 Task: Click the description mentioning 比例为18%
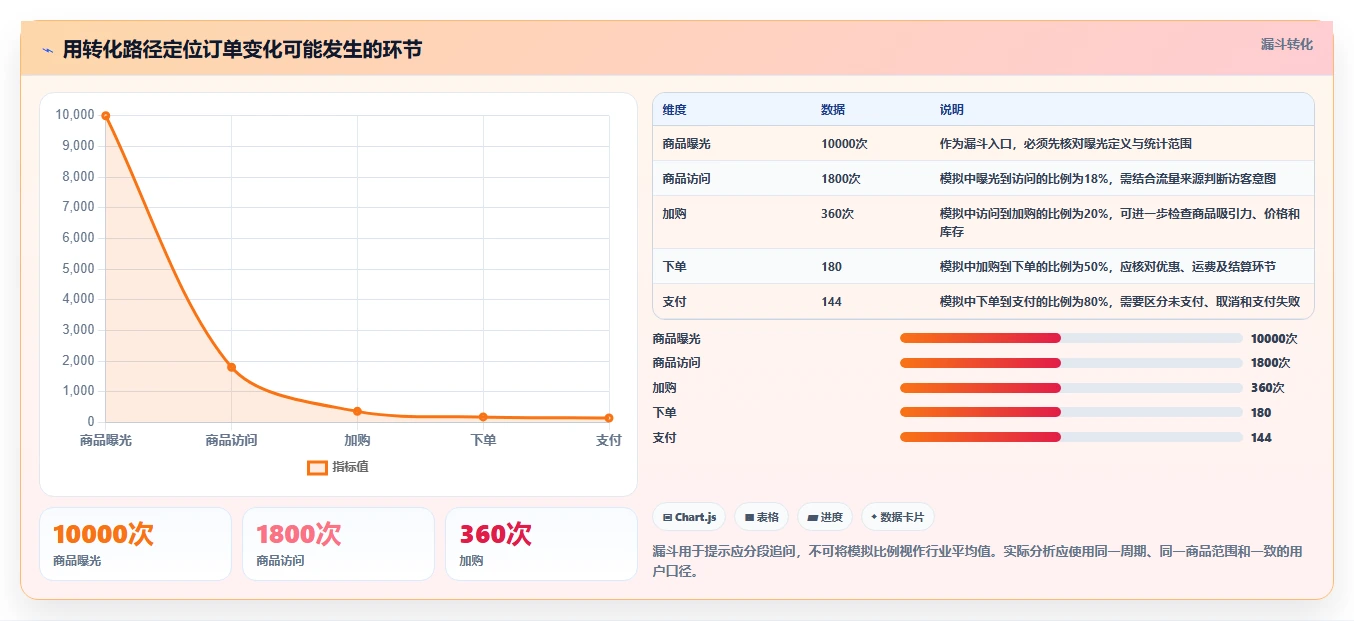click(1108, 179)
